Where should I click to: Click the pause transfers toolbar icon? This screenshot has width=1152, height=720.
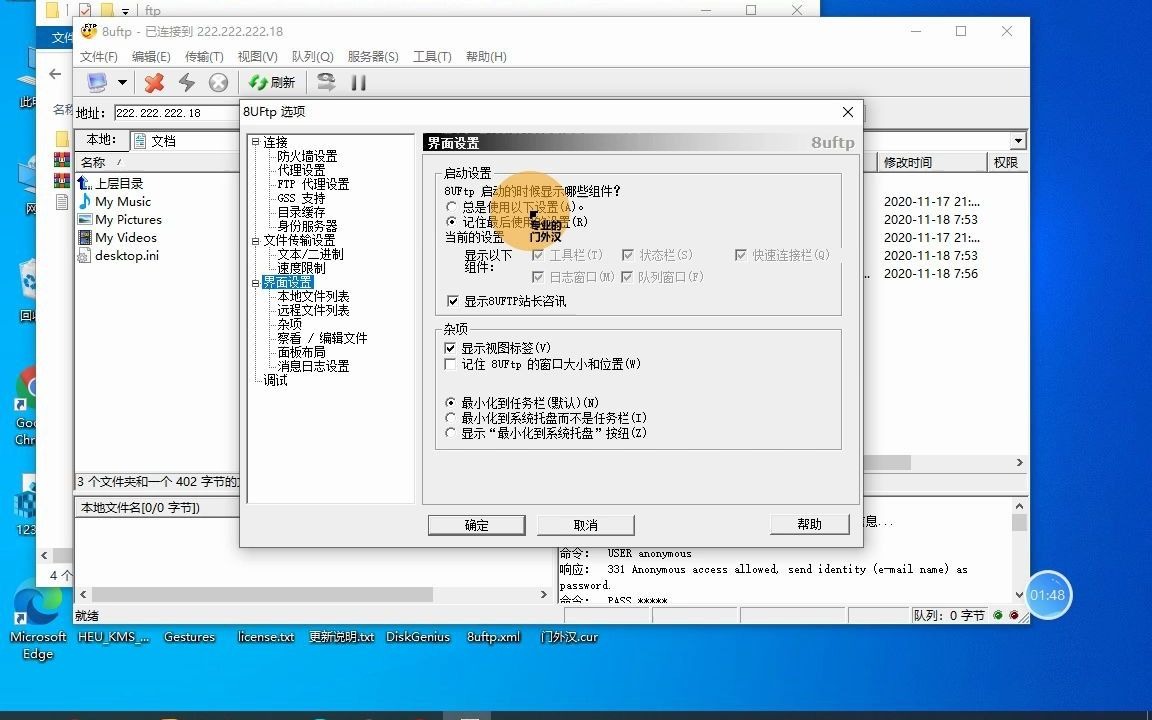358,82
